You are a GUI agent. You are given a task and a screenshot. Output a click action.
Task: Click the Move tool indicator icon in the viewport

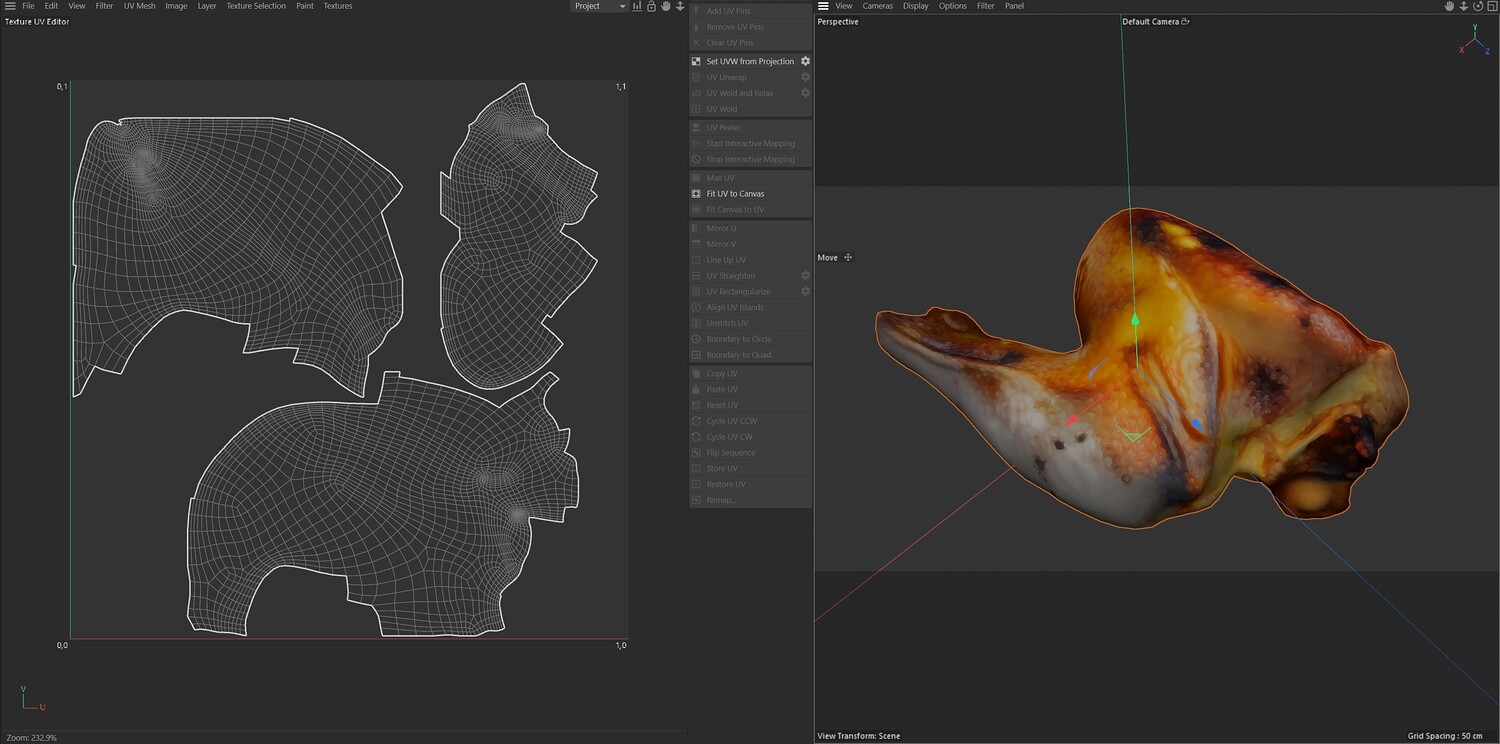pyautogui.click(x=848, y=257)
